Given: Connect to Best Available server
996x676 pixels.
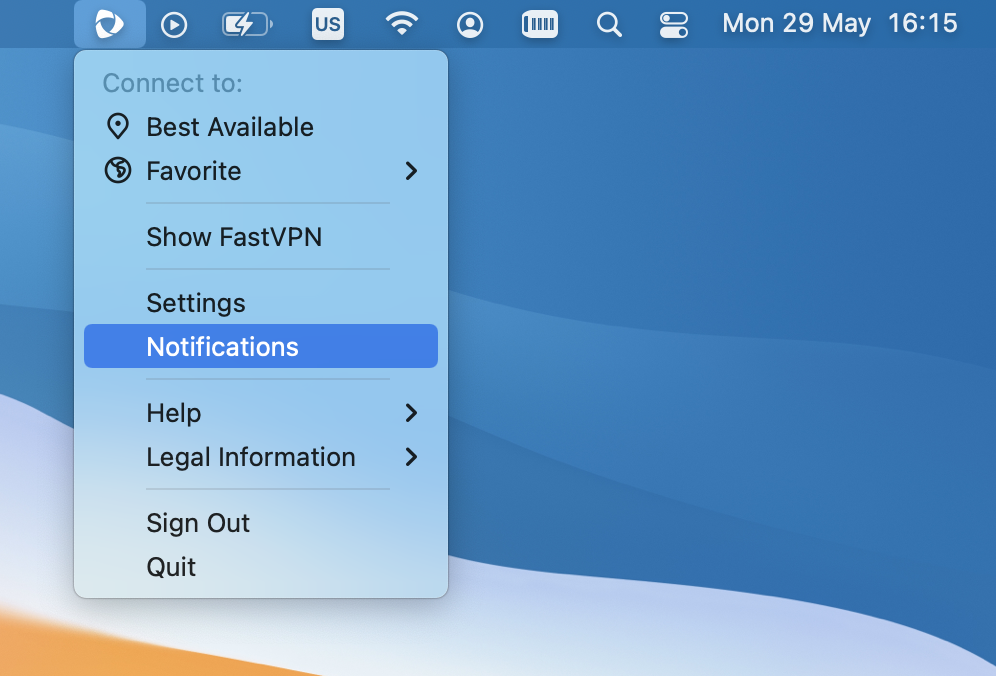Looking at the screenshot, I should (x=261, y=127).
